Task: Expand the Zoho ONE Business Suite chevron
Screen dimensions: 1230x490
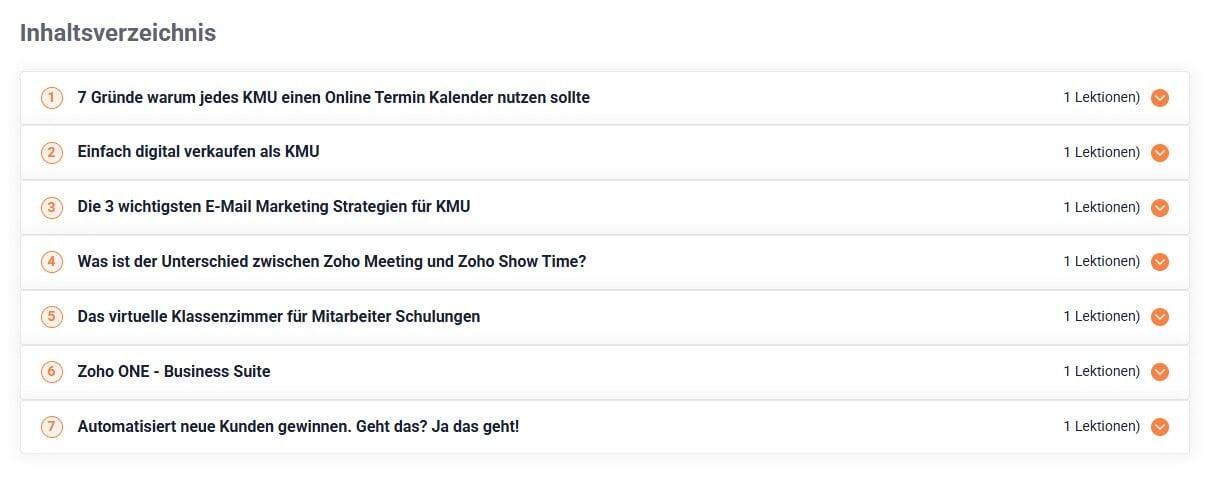Action: tap(1160, 372)
